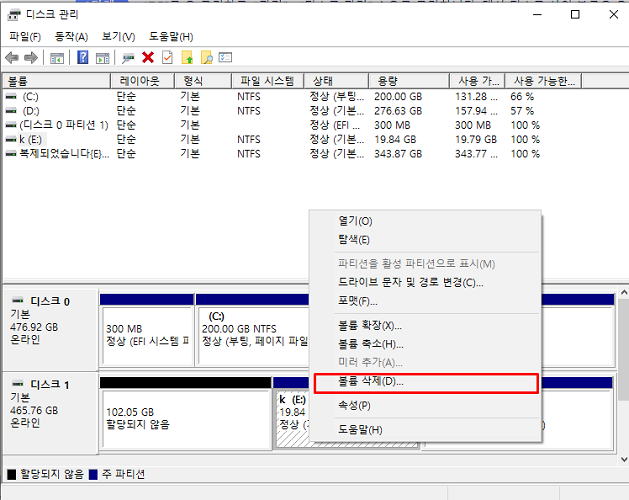629x500 pixels.
Task: Open the 동작(A) menu
Action: coord(71,37)
